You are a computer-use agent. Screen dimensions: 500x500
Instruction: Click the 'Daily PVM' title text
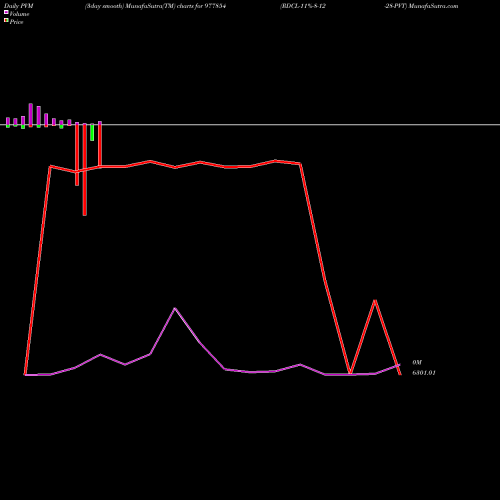pyautogui.click(x=19, y=6)
